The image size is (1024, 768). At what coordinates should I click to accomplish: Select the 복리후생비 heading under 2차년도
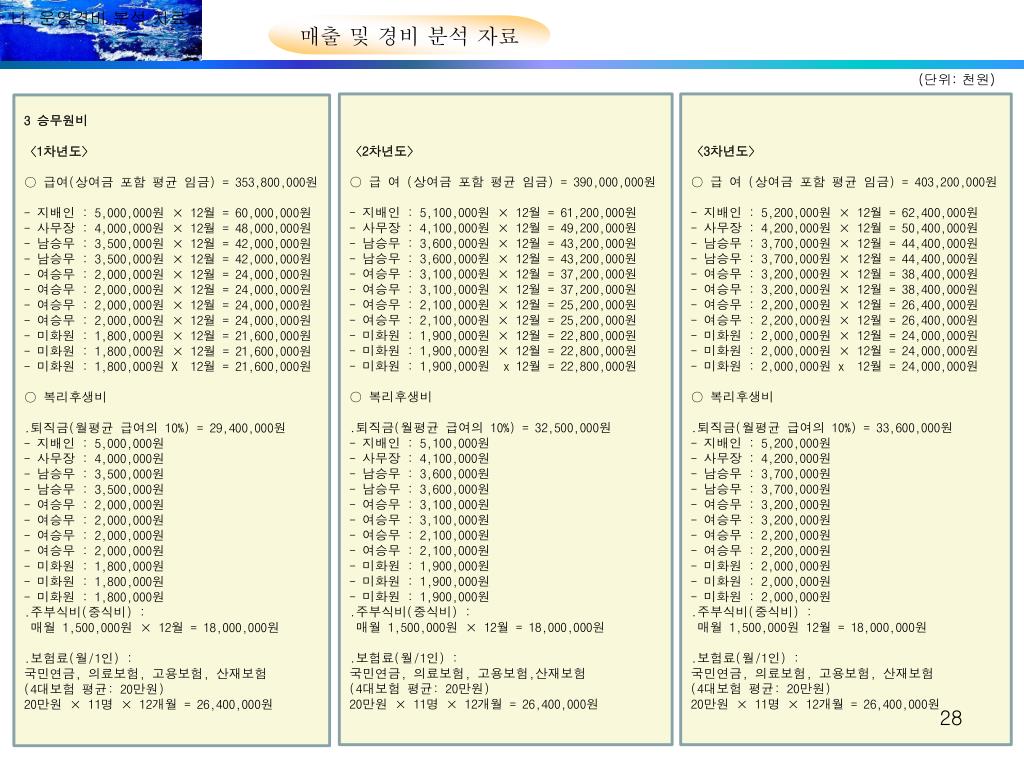[x=391, y=397]
